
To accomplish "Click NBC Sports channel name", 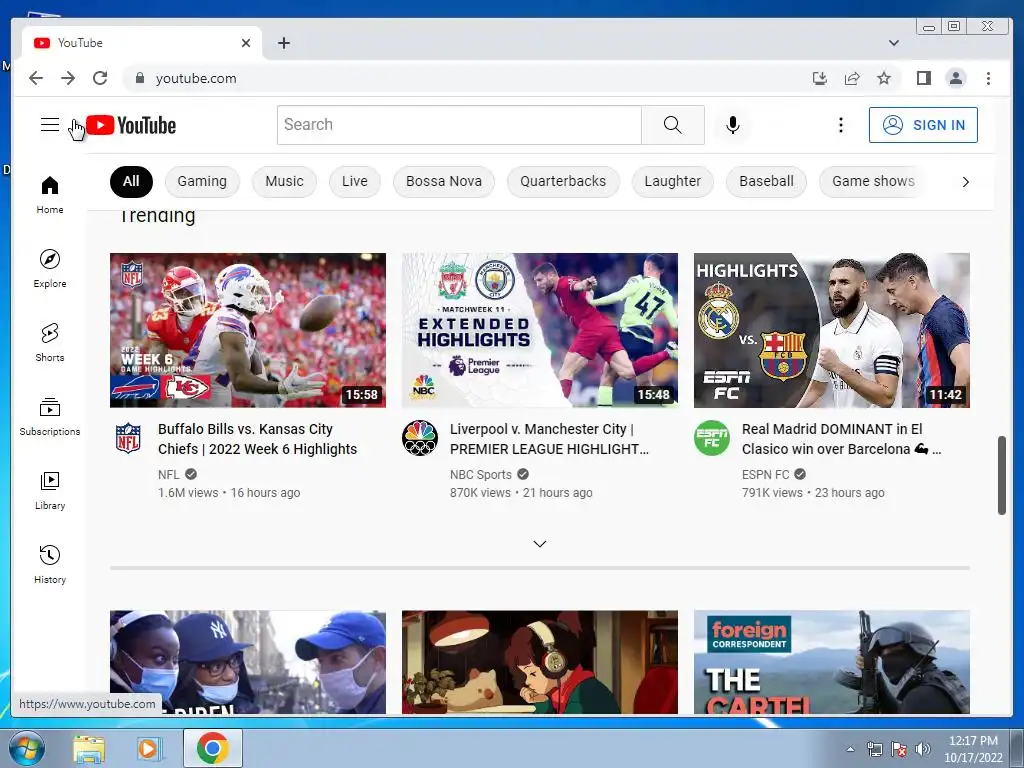I will pos(481,474).
